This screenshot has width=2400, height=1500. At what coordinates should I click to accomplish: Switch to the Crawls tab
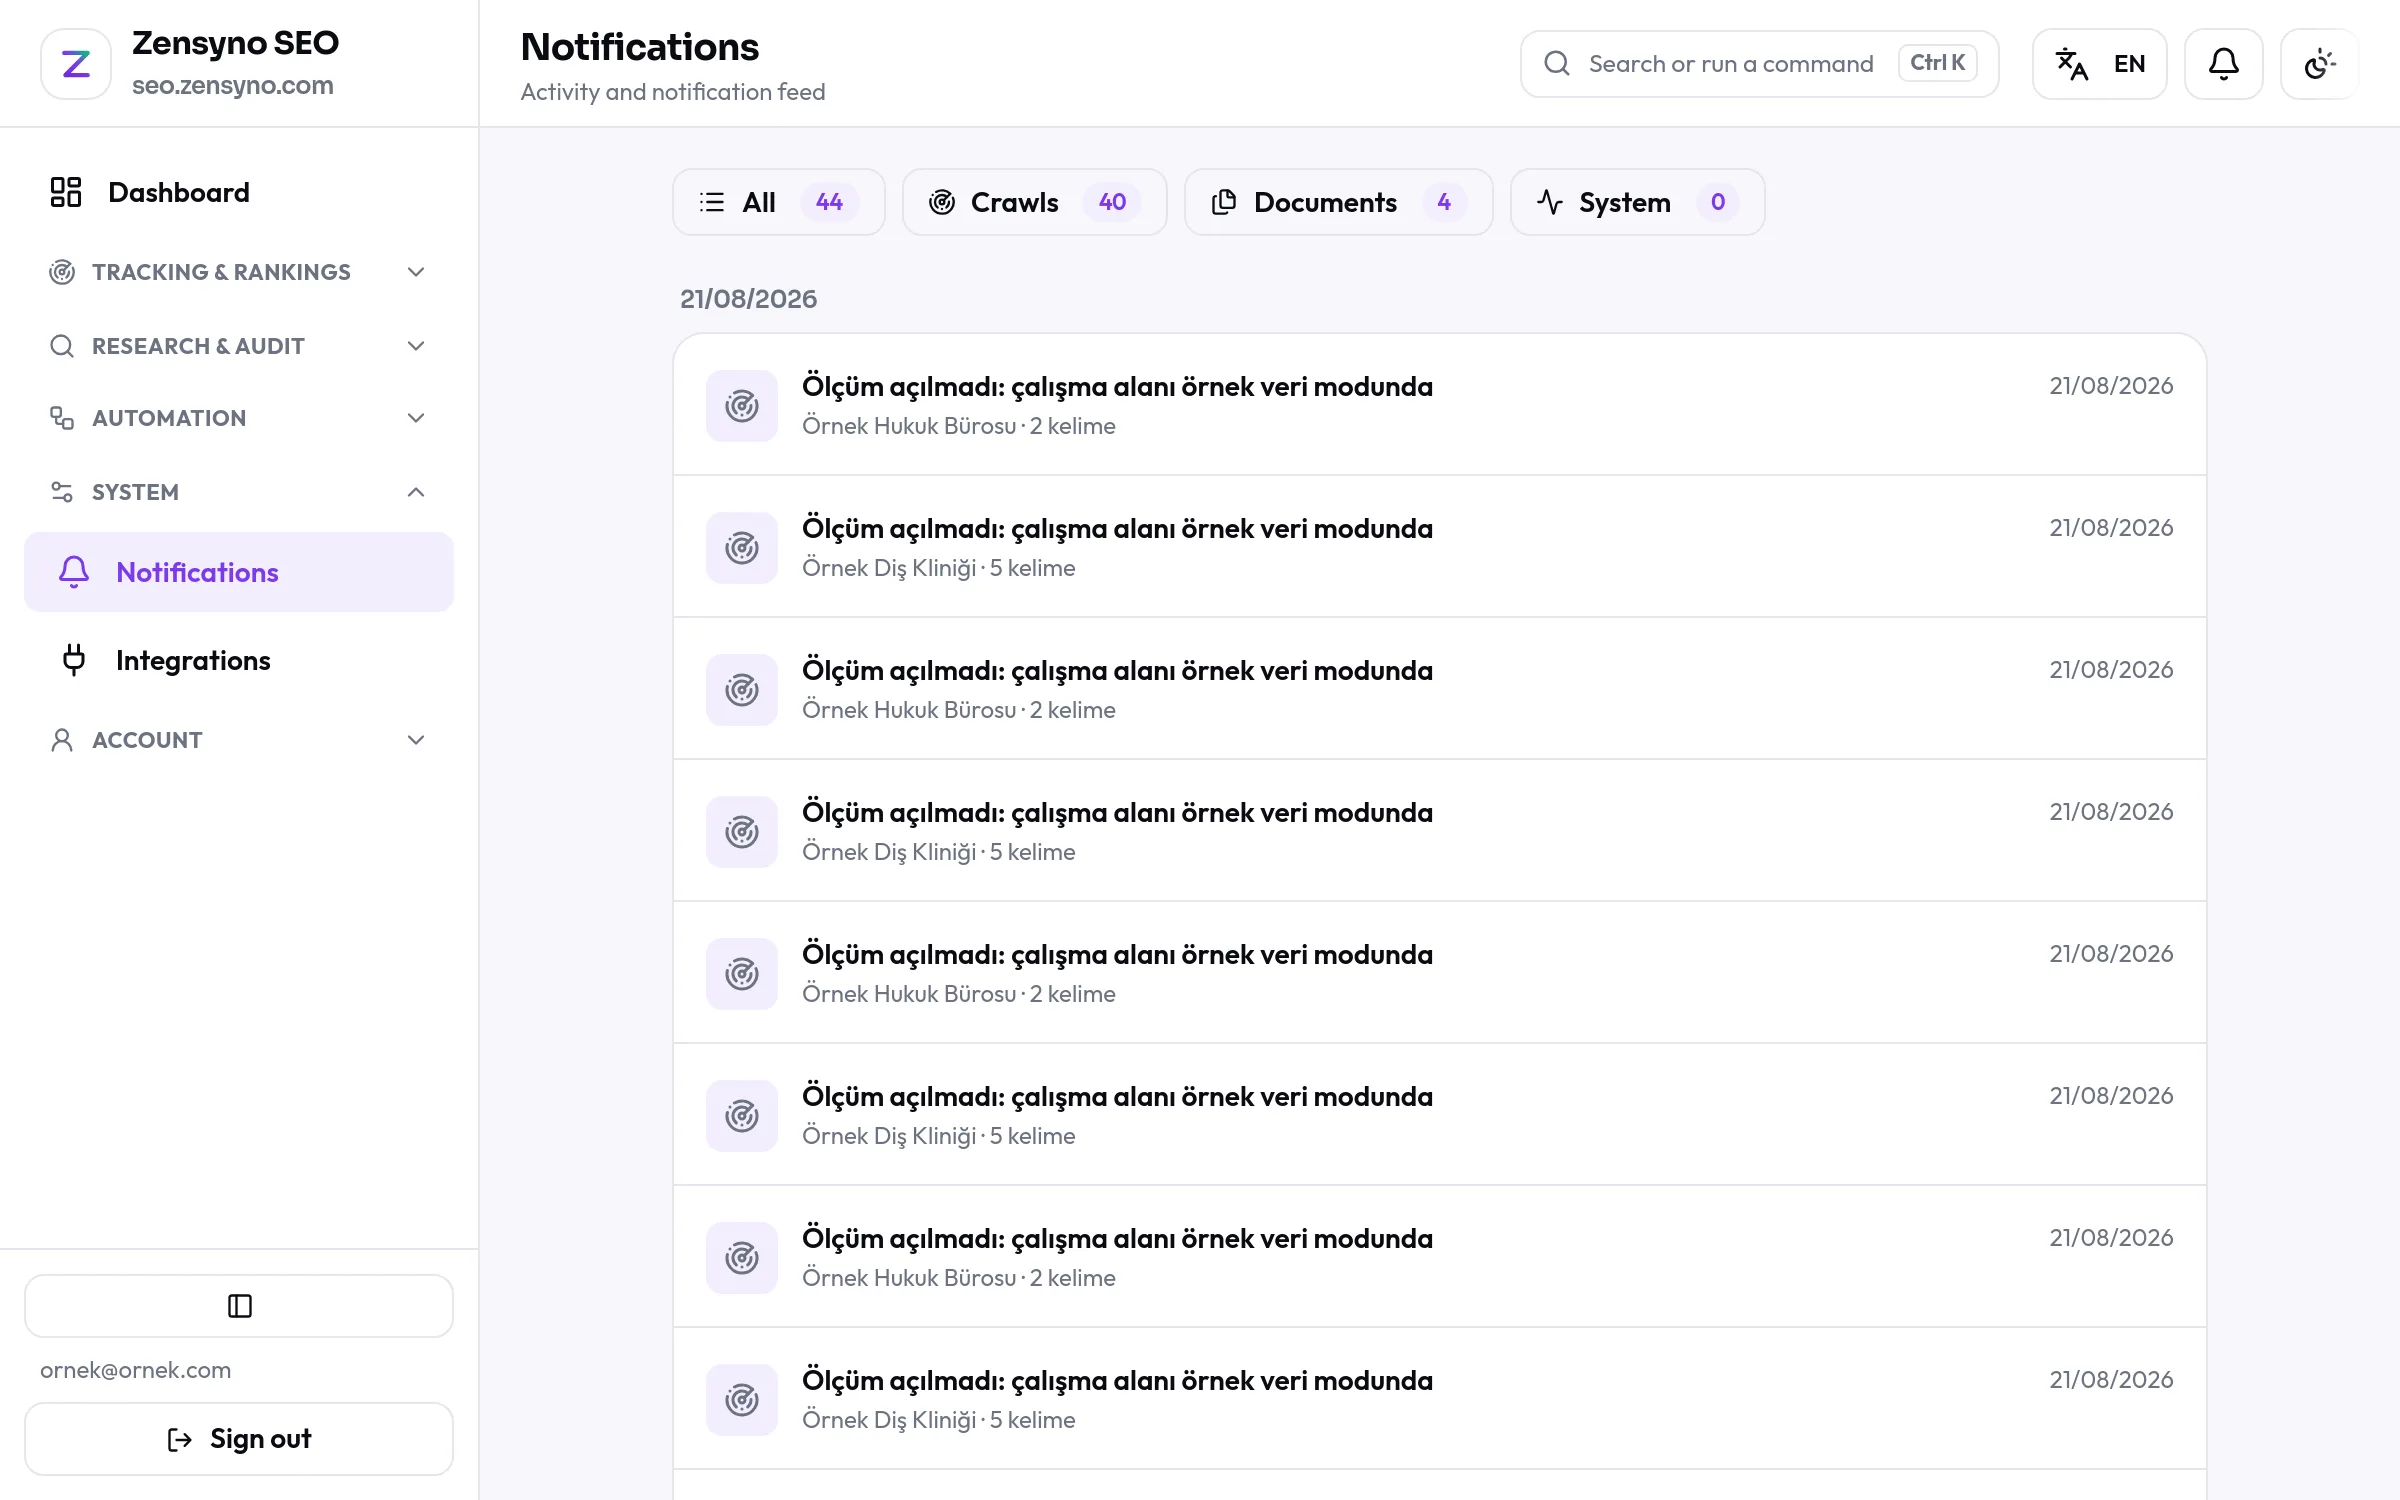coord(1034,202)
